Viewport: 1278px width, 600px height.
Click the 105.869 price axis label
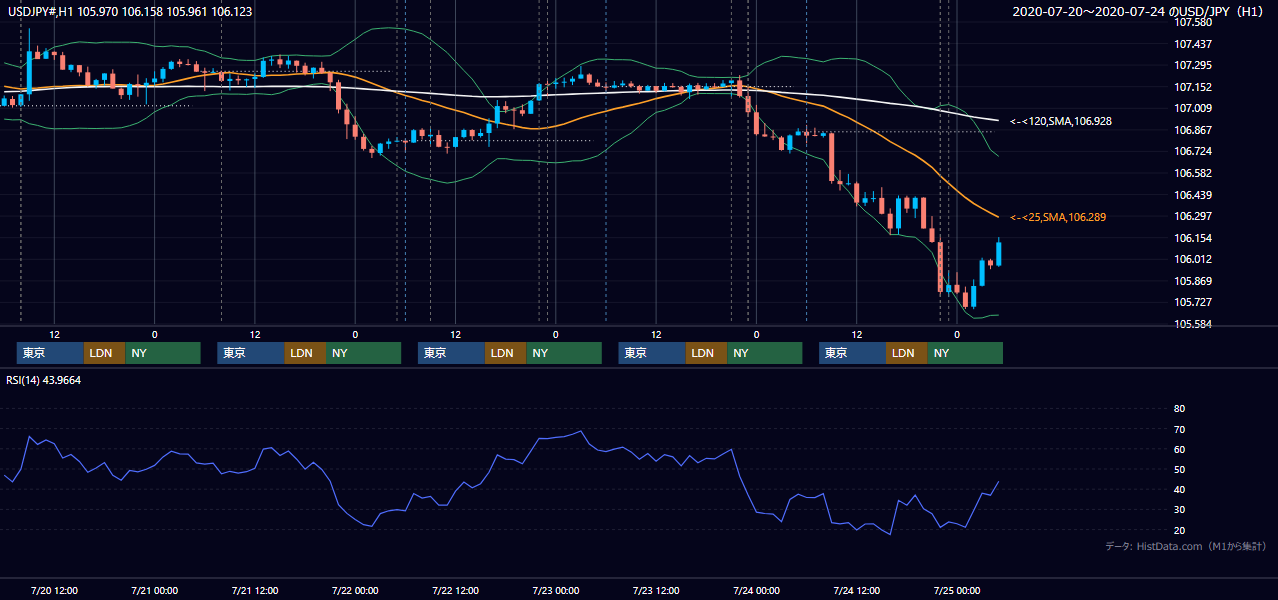[1192, 281]
